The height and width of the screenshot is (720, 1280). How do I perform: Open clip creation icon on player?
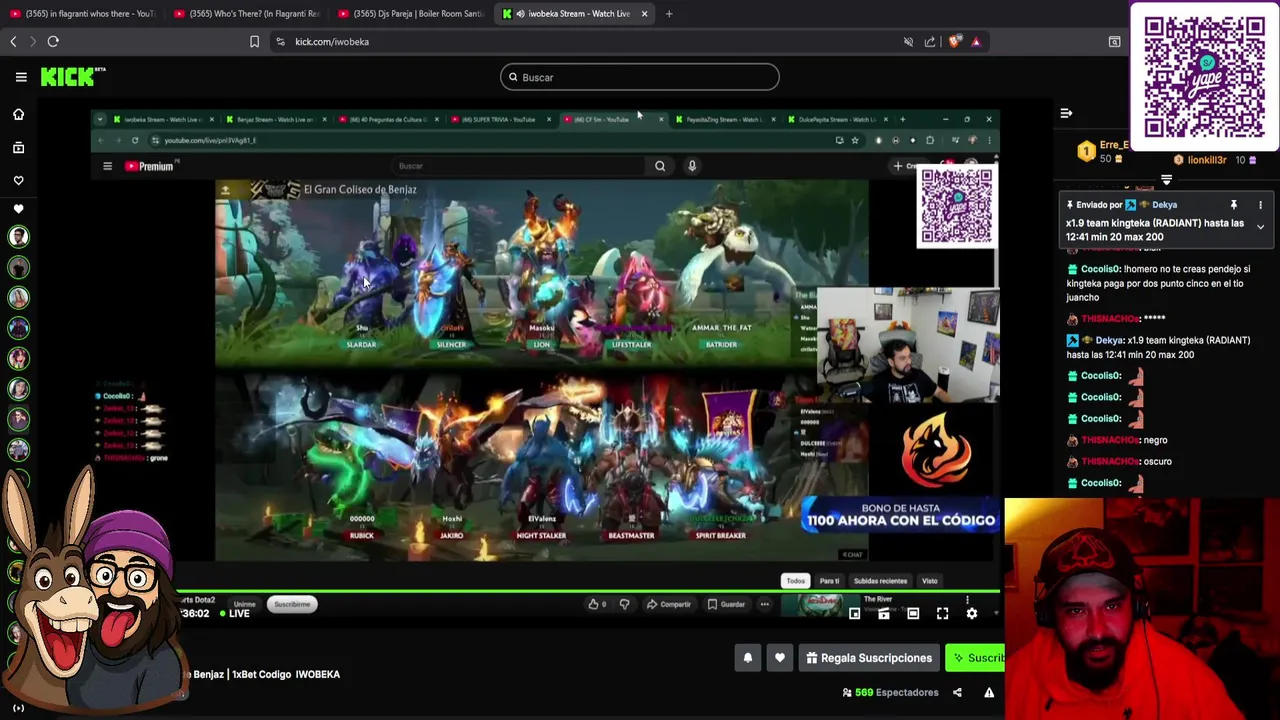pos(884,613)
